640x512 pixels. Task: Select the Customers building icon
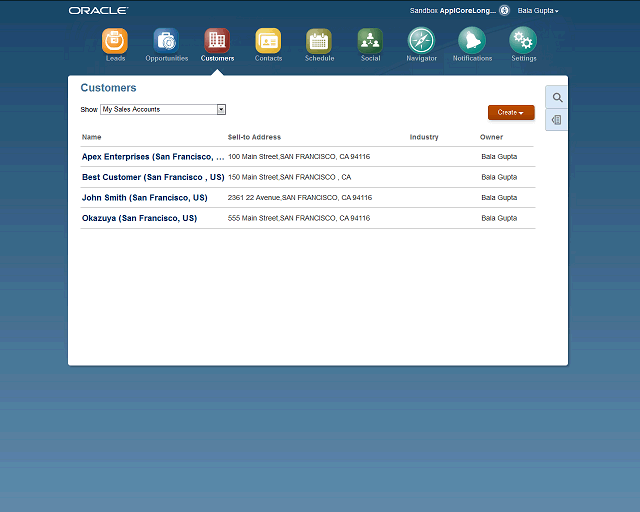point(217,41)
